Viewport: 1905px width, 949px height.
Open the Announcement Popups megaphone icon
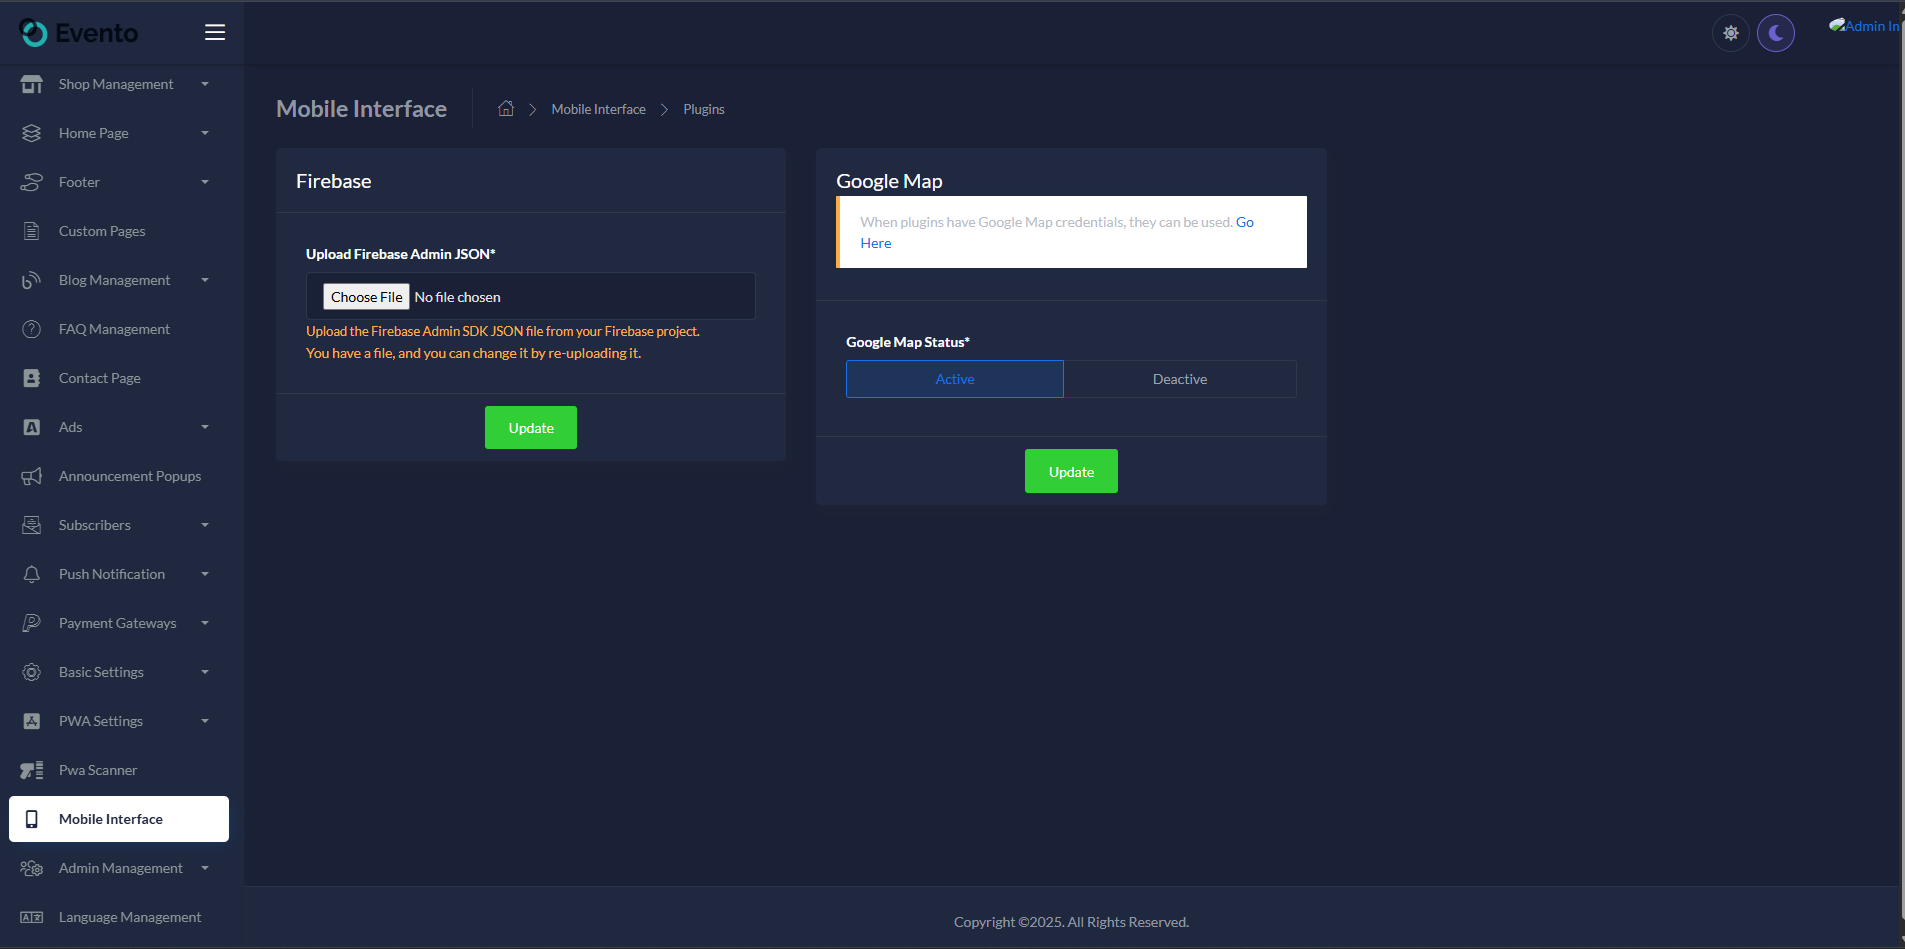pos(31,476)
